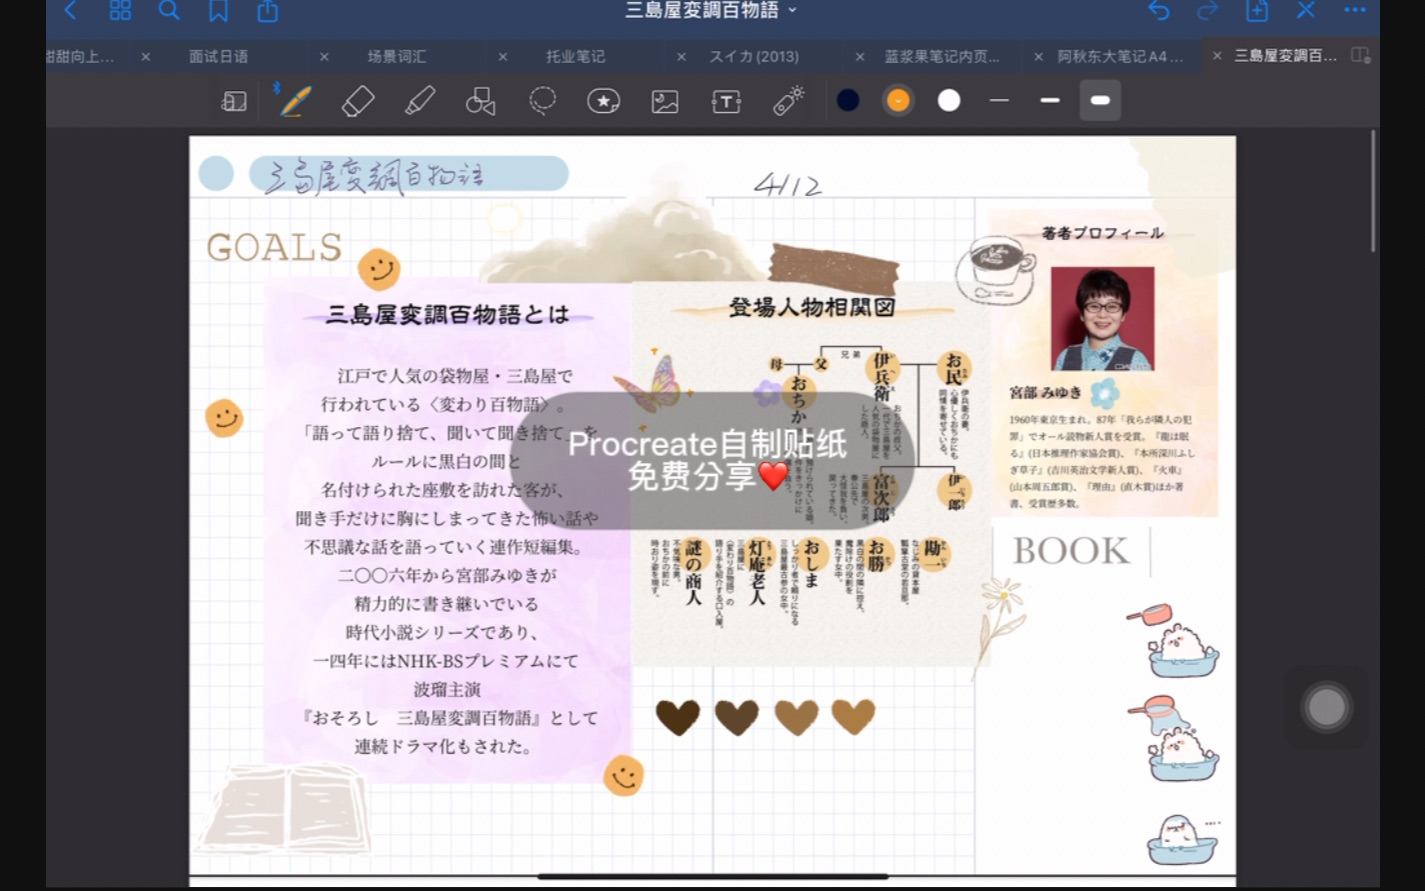Image resolution: width=1425 pixels, height=891 pixels.
Task: Switch to the 甜甜向上 tab
Action: 80,57
